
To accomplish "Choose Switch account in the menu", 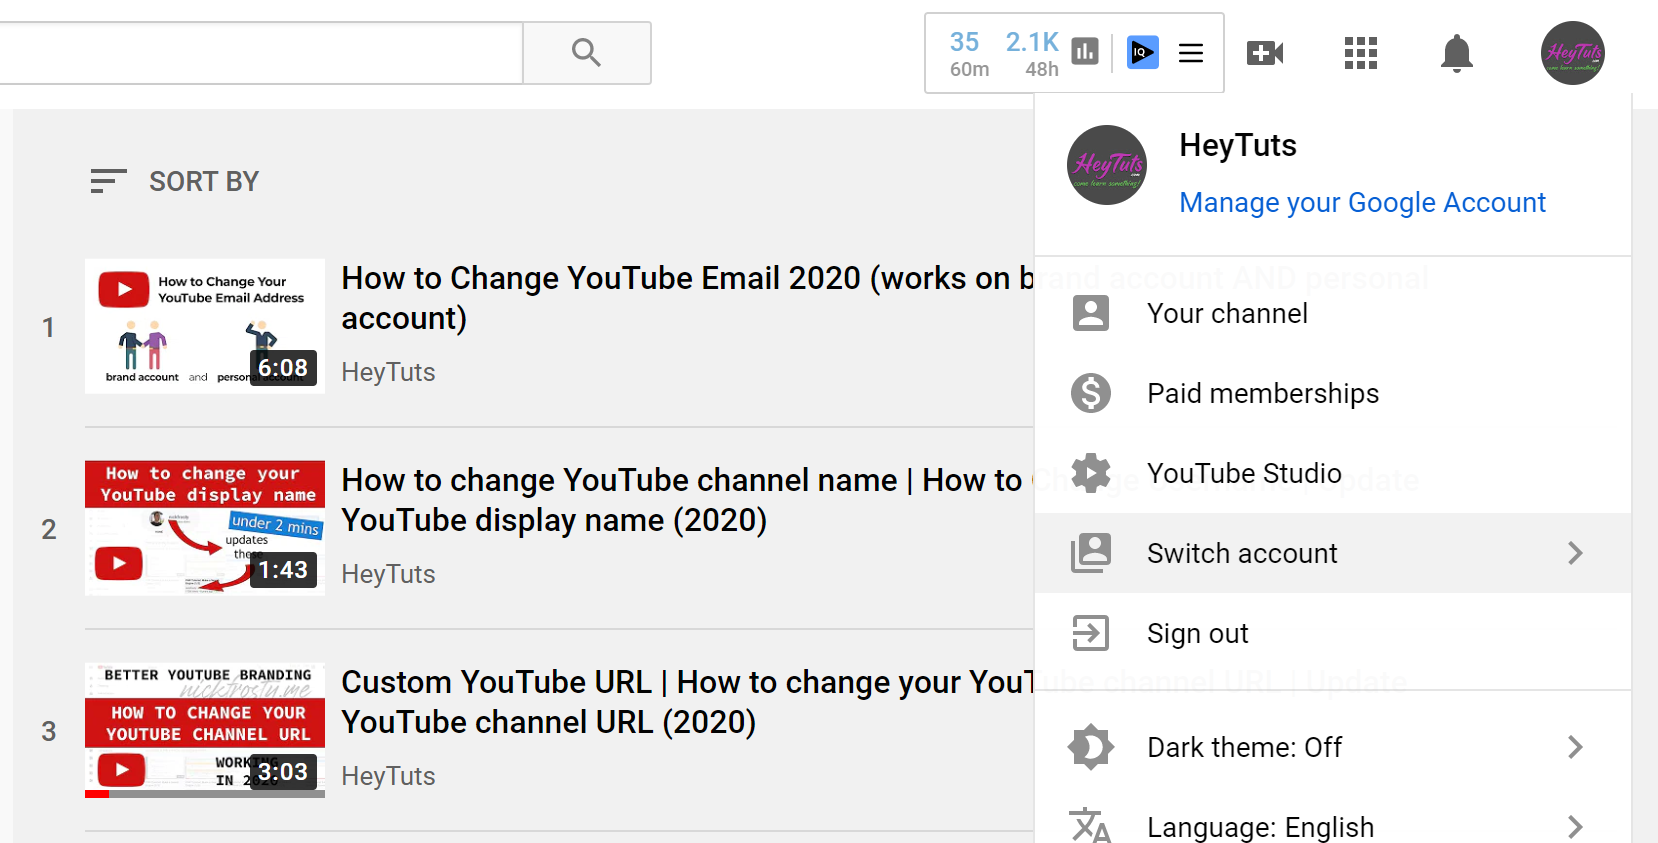I will coord(1333,553).
